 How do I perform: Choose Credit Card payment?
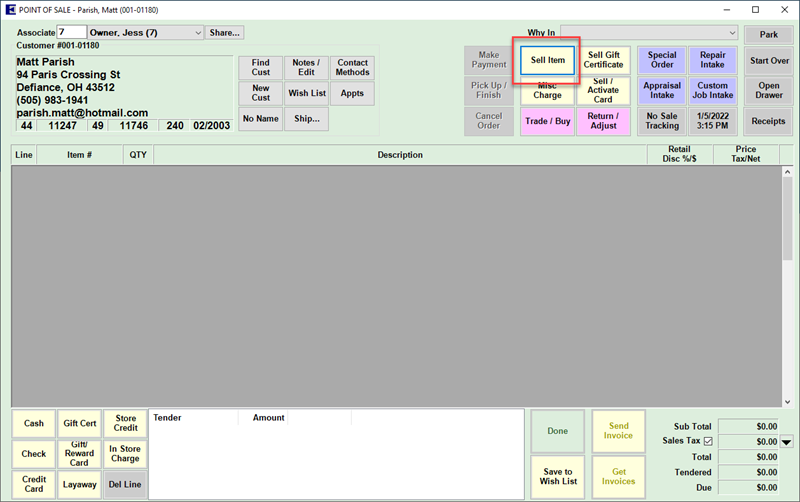coord(34,485)
